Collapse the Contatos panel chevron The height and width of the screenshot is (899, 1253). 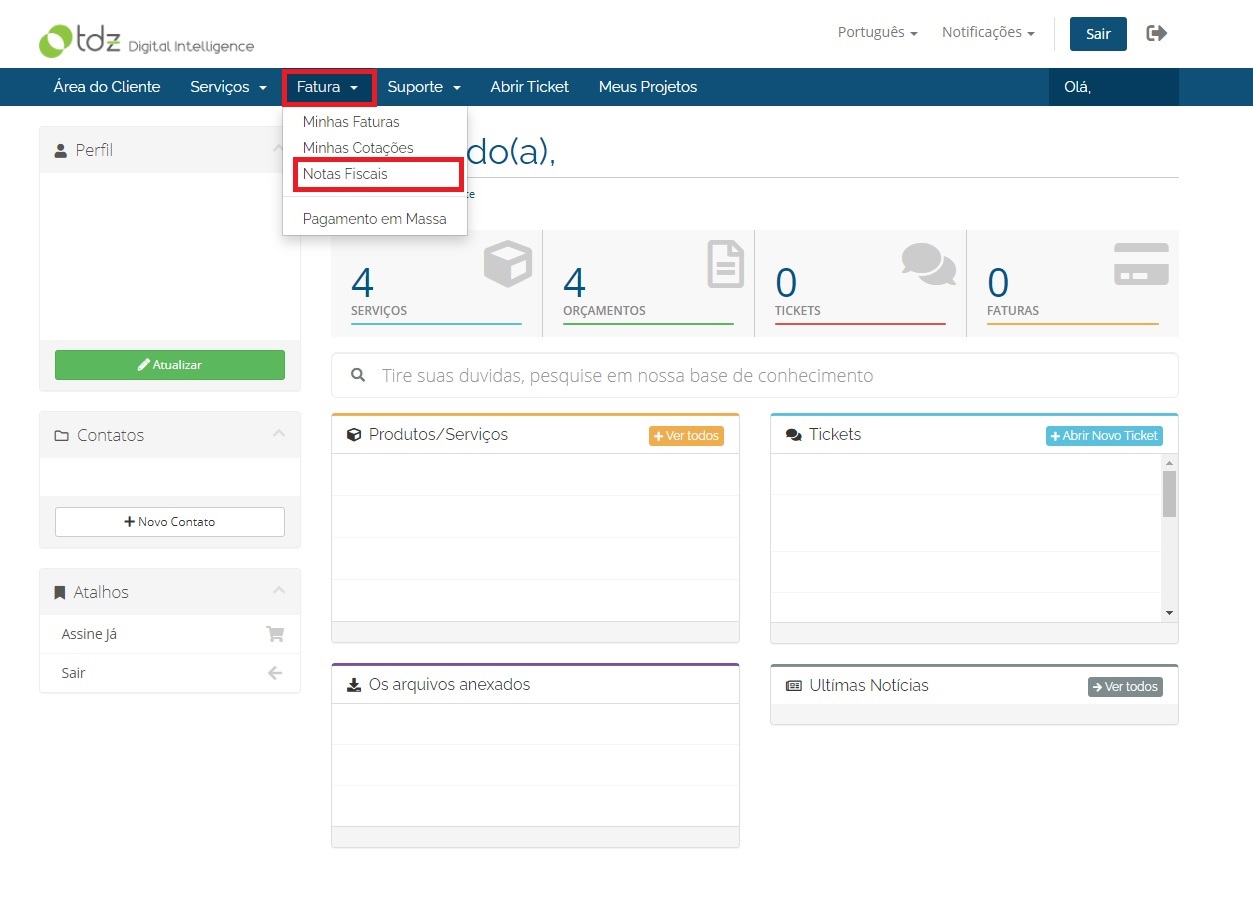[x=278, y=434]
